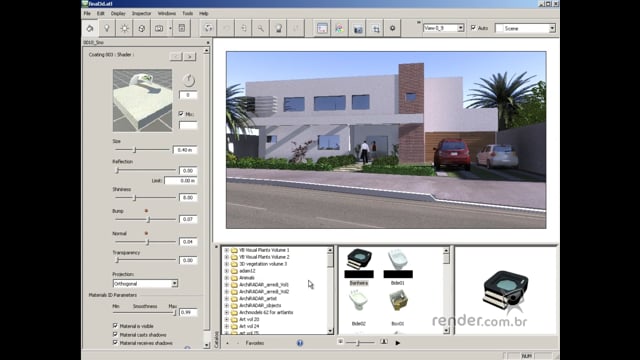Click the Size slider handle
Image resolution: width=640 pixels, height=360 pixels.
(135, 150)
